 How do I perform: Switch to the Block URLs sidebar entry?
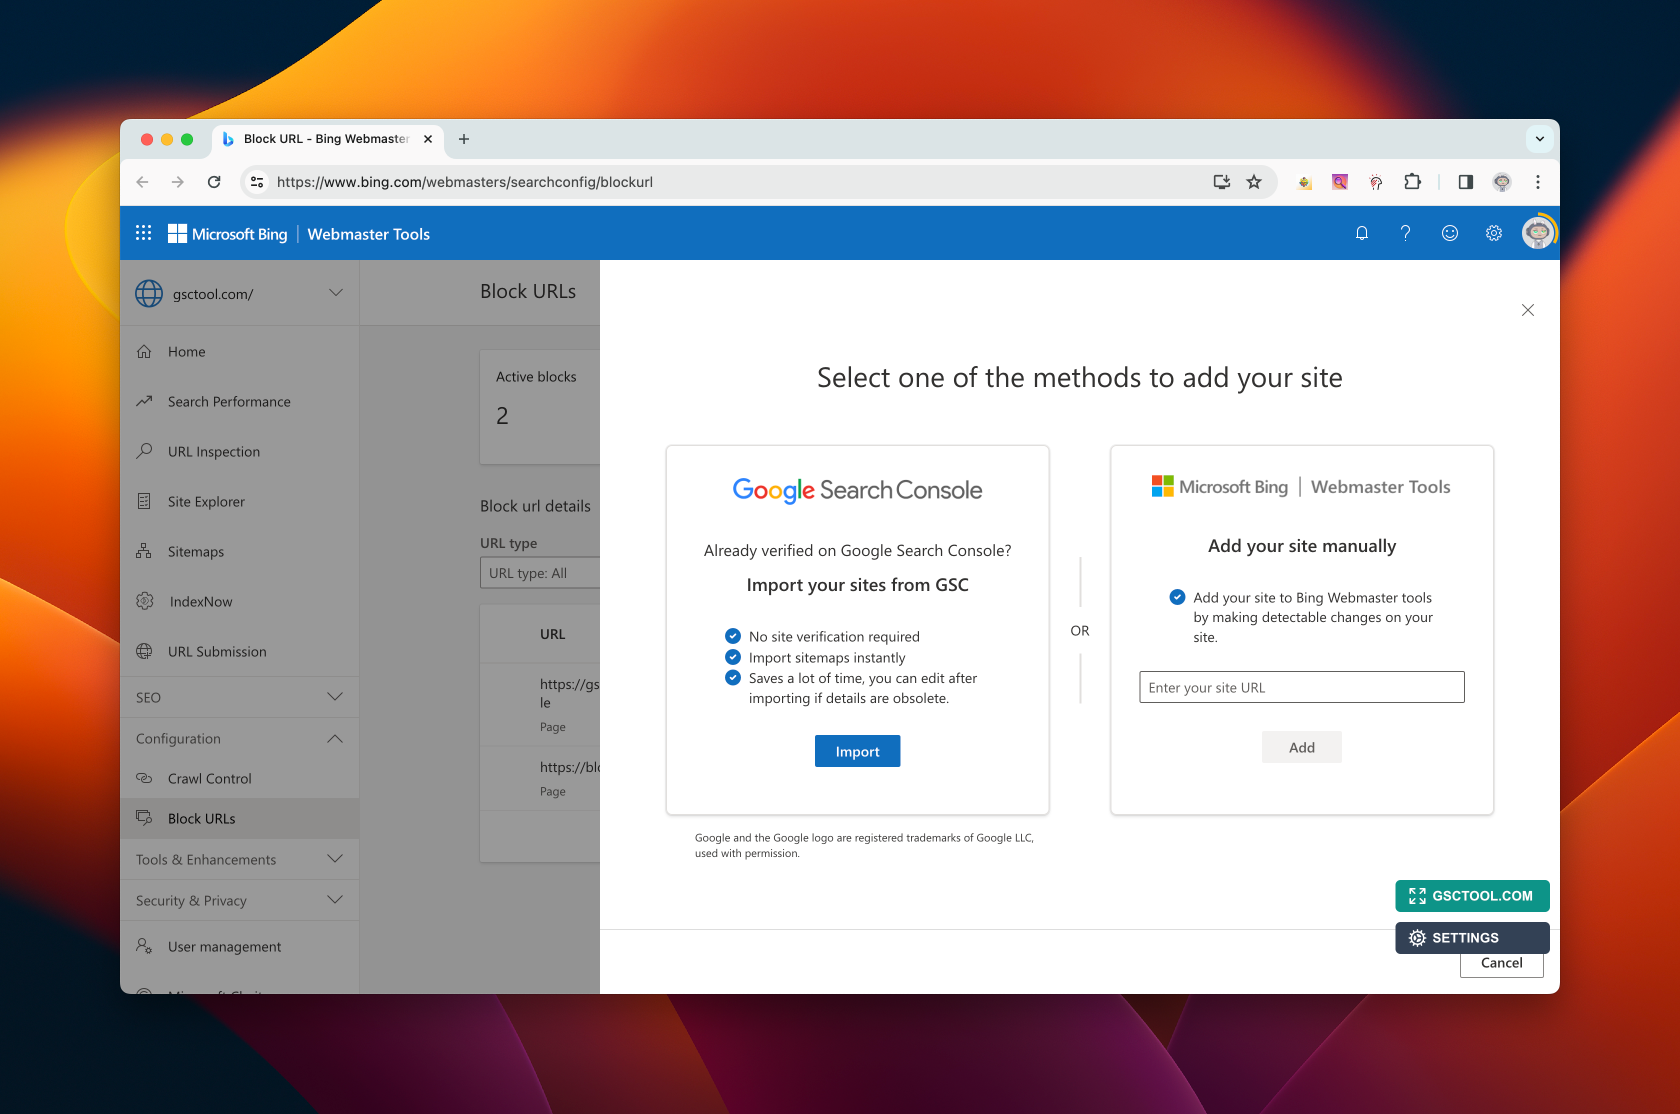coord(201,818)
